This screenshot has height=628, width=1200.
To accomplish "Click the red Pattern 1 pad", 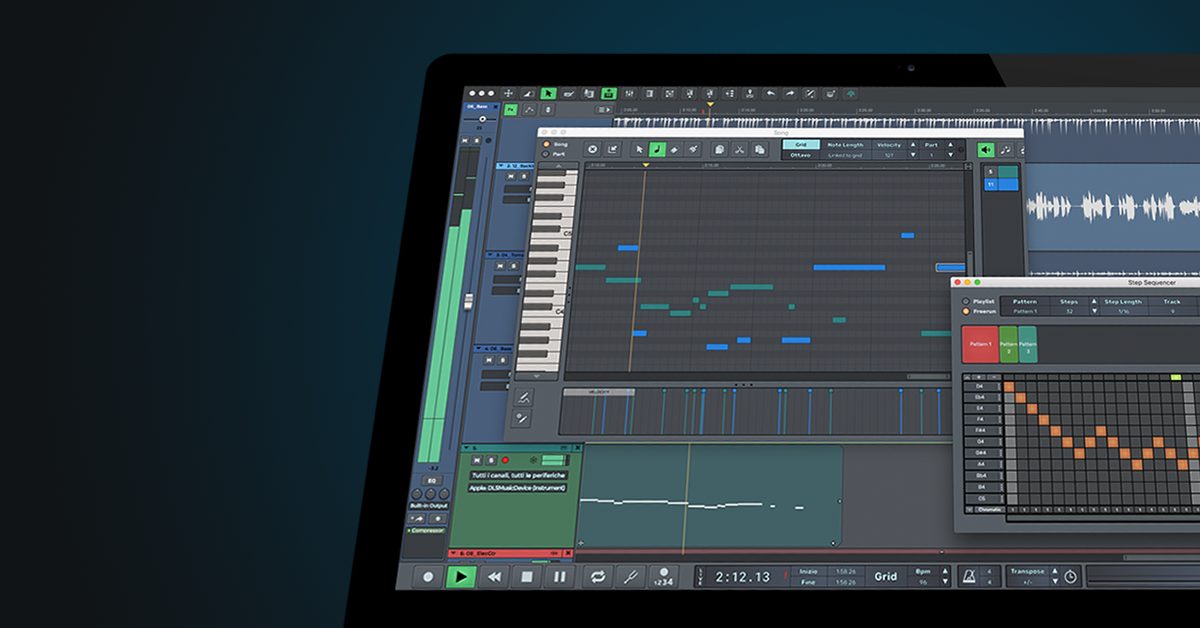I will click(x=980, y=342).
